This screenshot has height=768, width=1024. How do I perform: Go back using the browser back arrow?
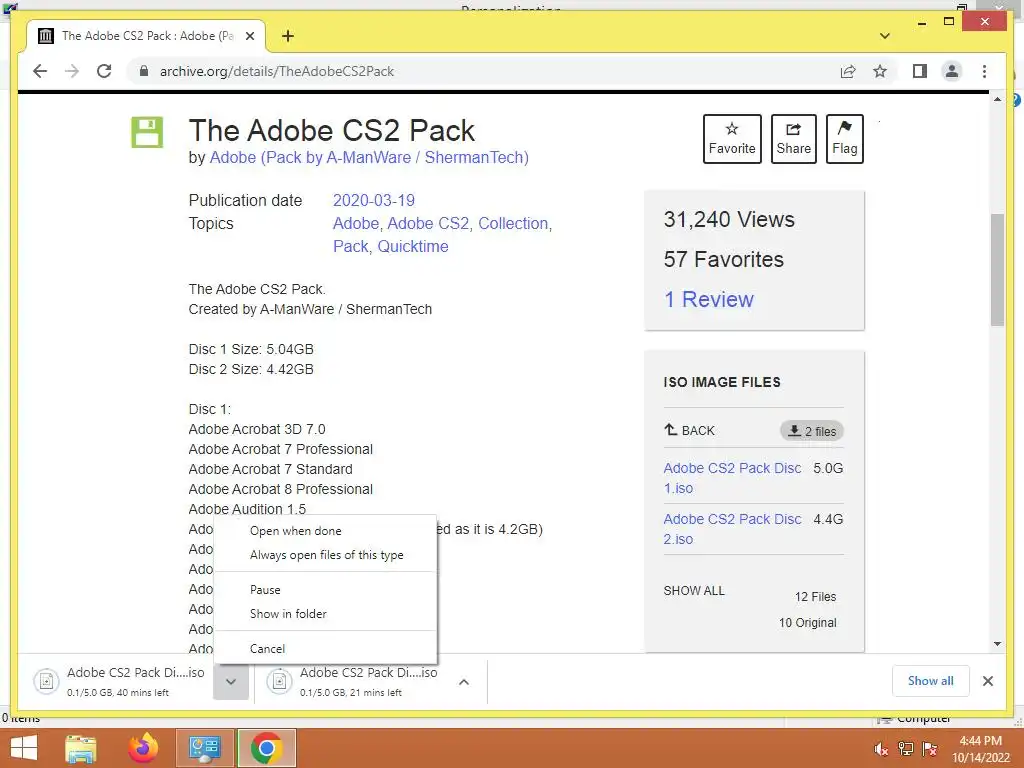click(40, 71)
